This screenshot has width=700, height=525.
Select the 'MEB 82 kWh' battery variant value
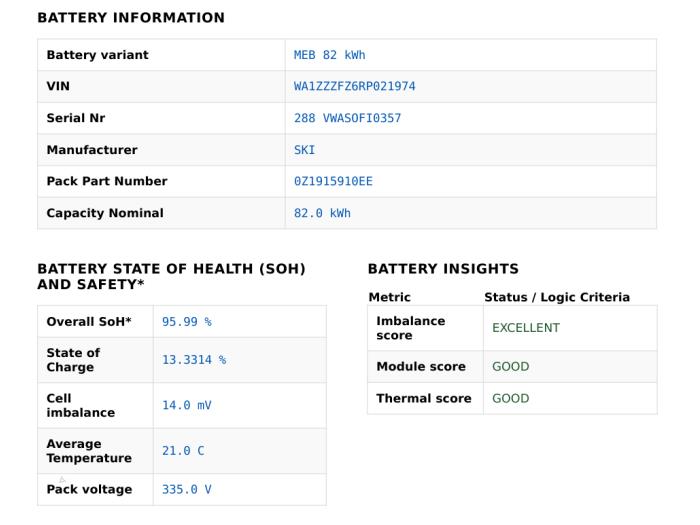click(329, 55)
